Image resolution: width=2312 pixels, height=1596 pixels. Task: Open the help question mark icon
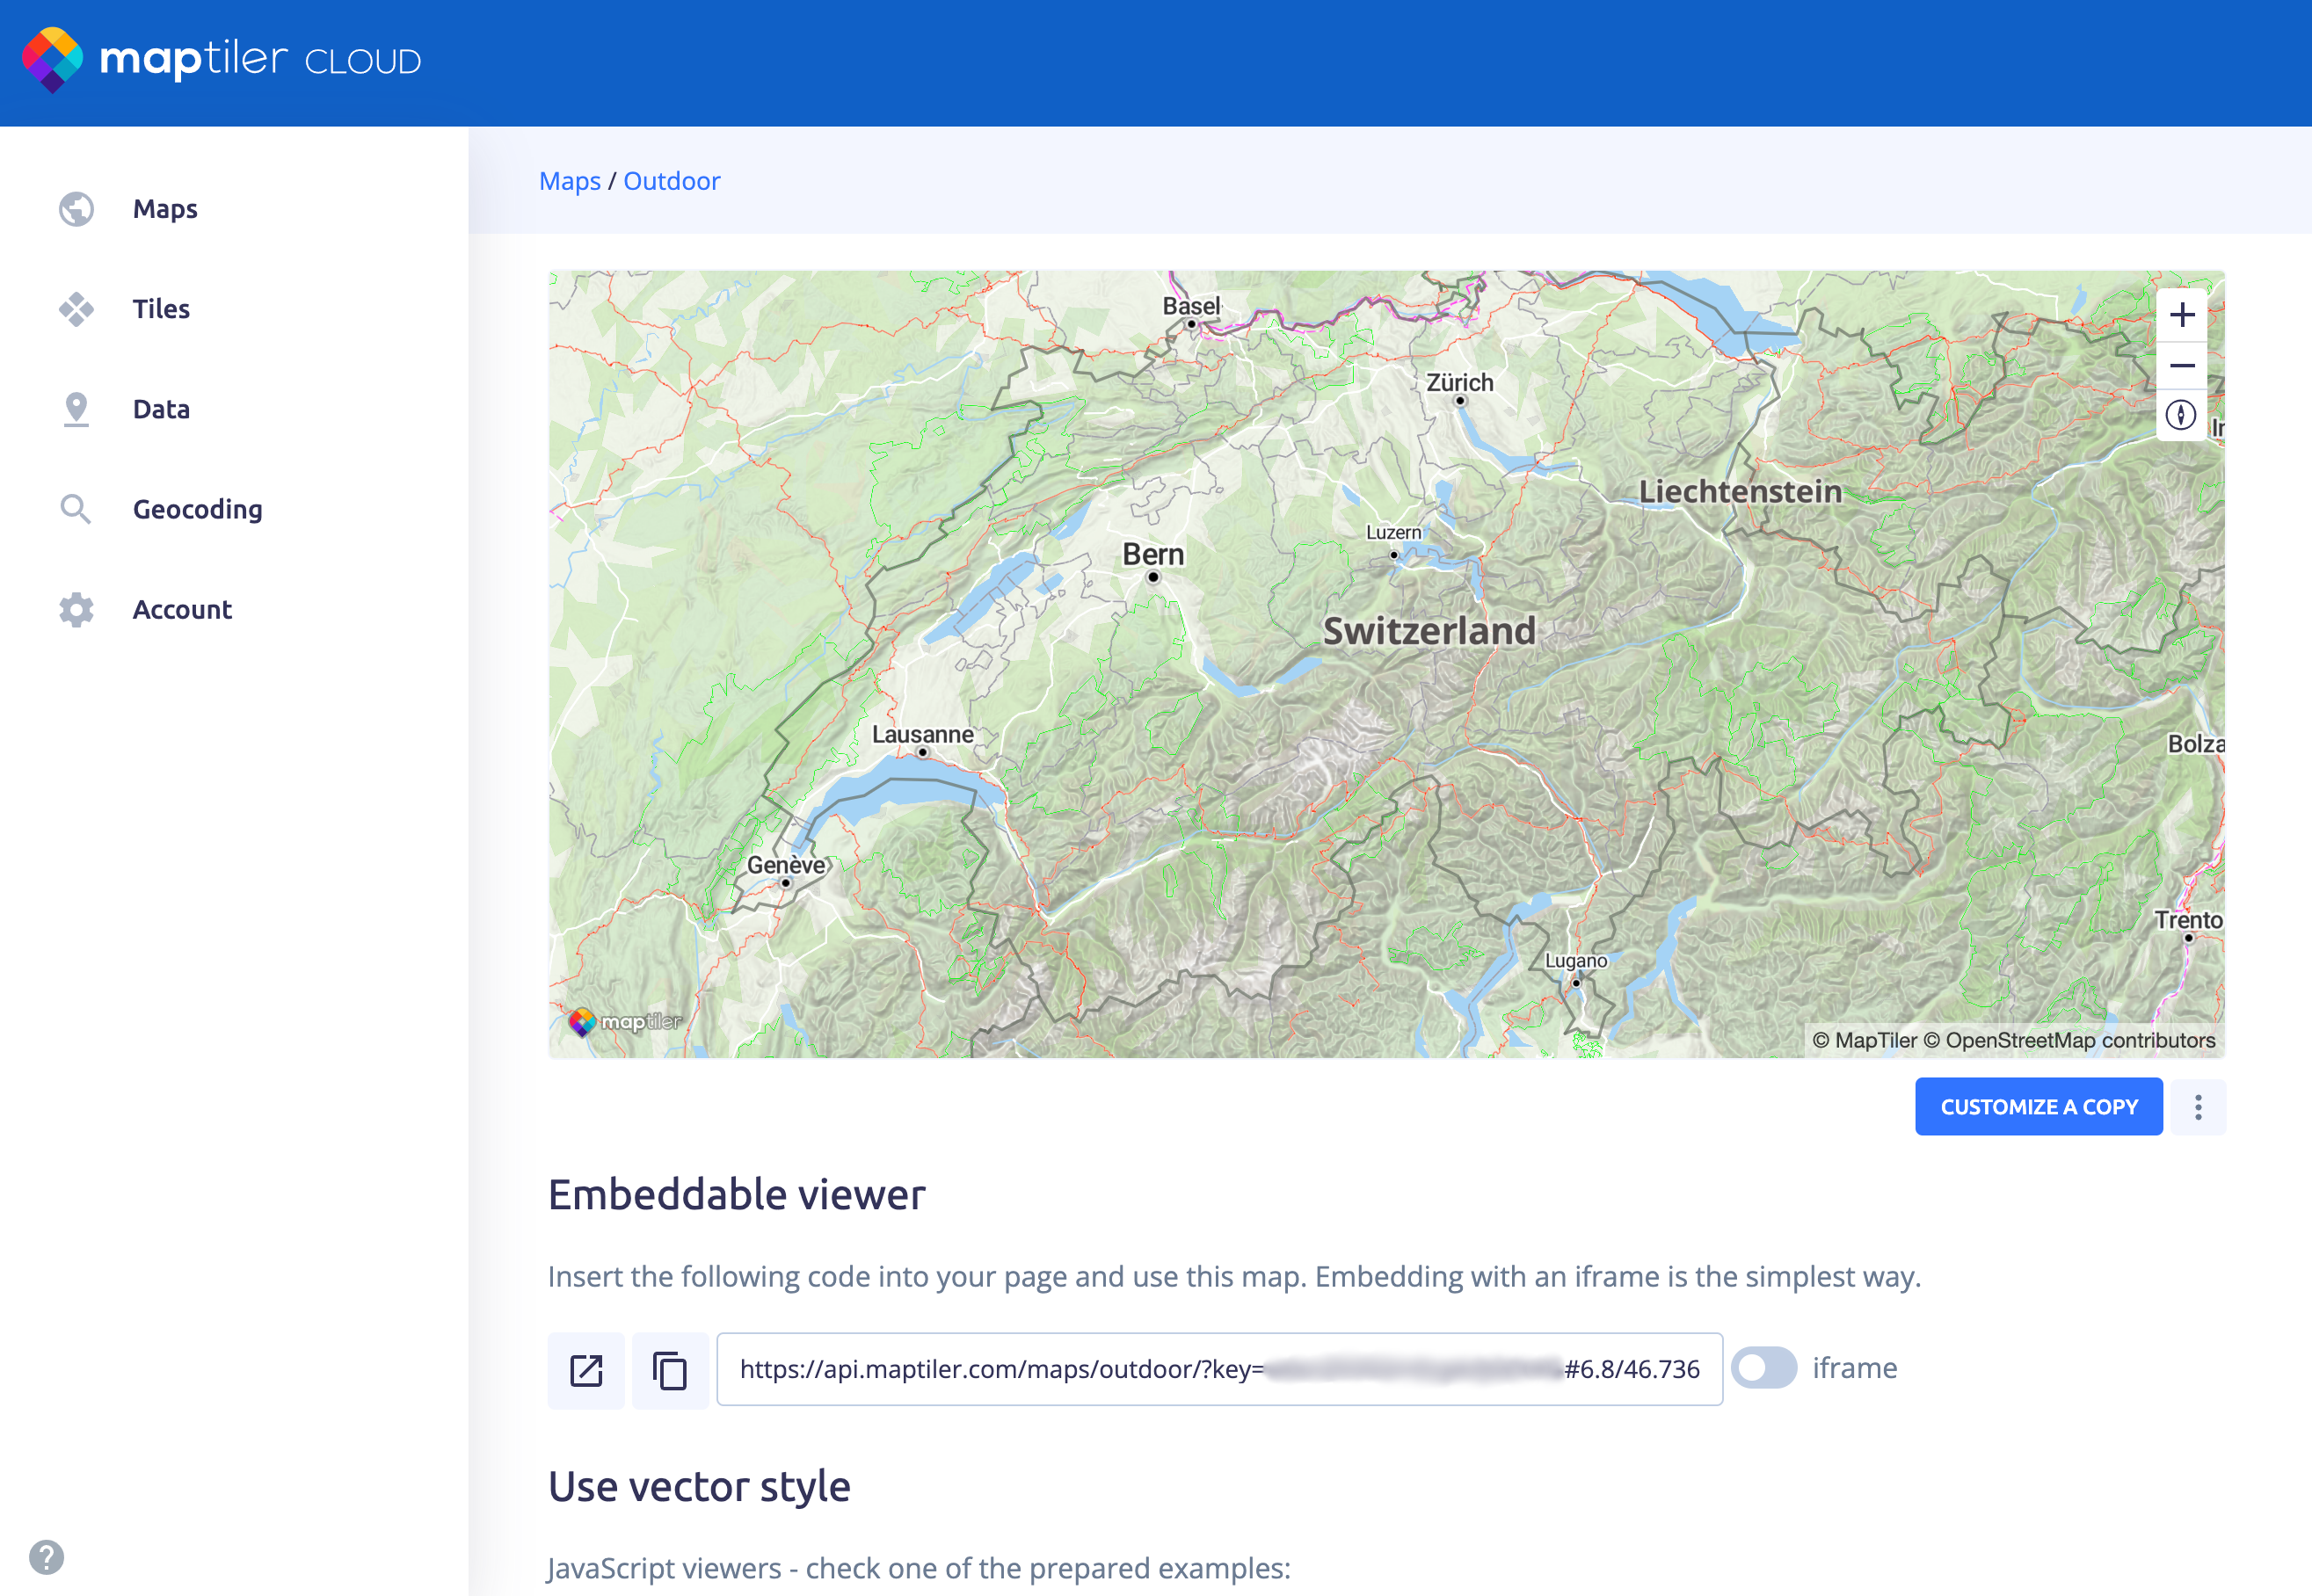[46, 1557]
